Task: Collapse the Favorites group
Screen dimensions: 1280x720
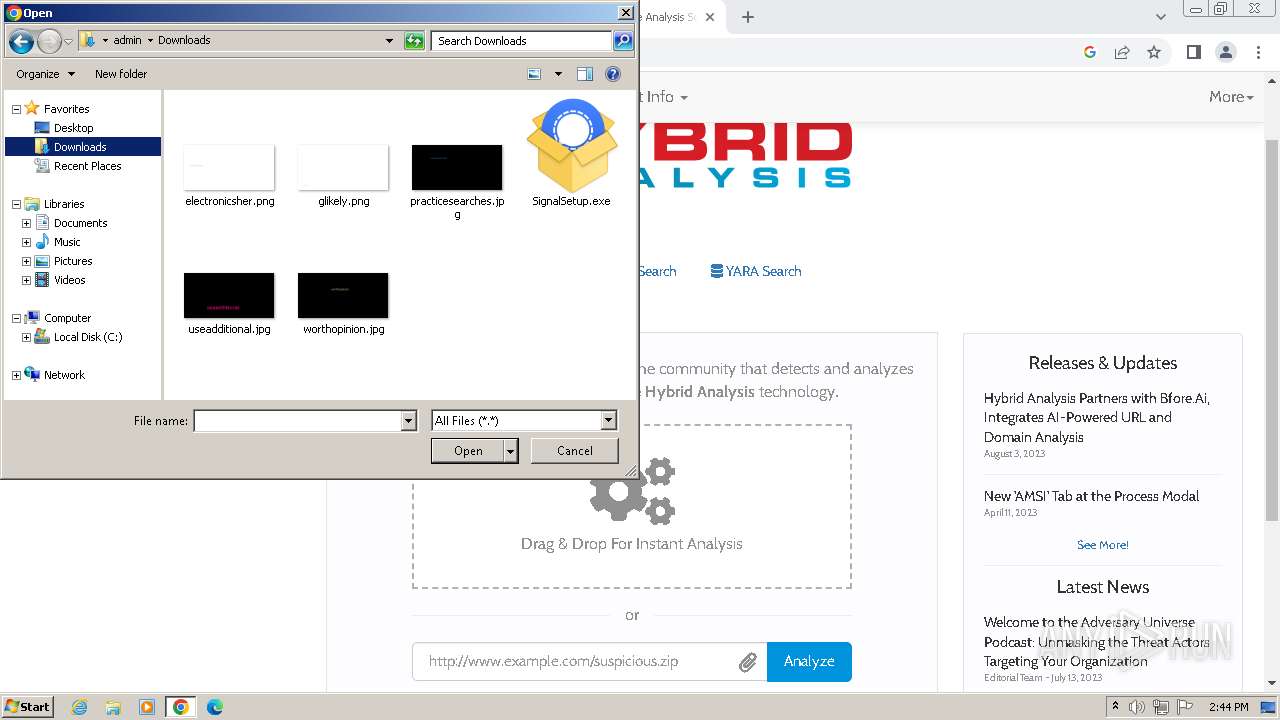Action: [x=16, y=109]
